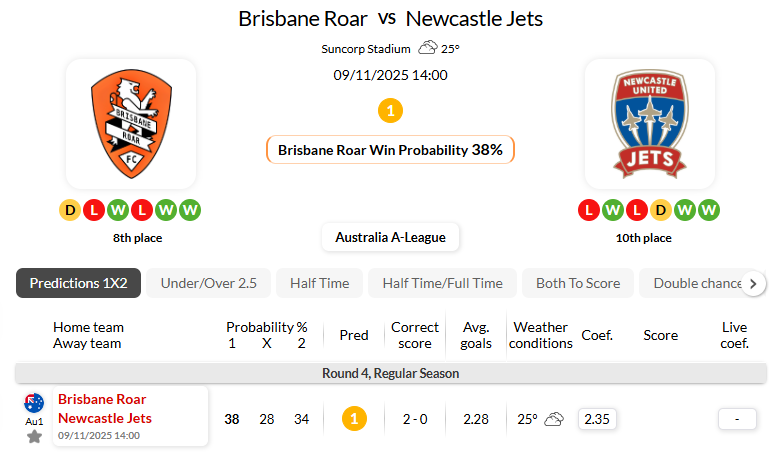Screen dimensions: 769x455
Task: Switch to the Under/Over 2.5 tab
Action: [x=208, y=283]
